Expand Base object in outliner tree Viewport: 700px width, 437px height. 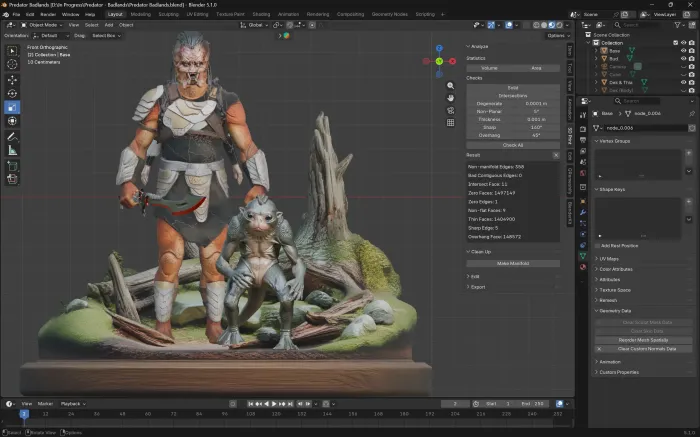596,51
